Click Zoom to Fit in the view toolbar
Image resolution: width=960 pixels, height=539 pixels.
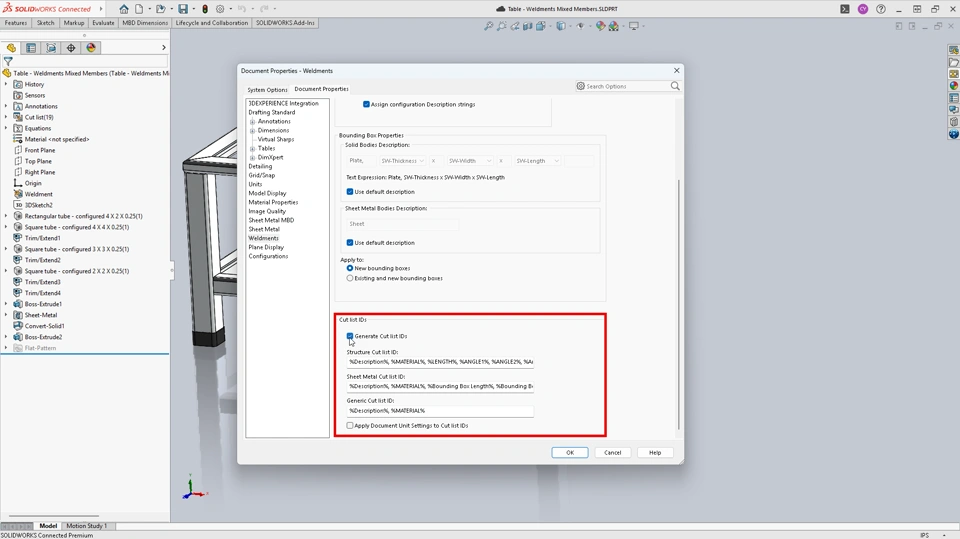pos(489,26)
